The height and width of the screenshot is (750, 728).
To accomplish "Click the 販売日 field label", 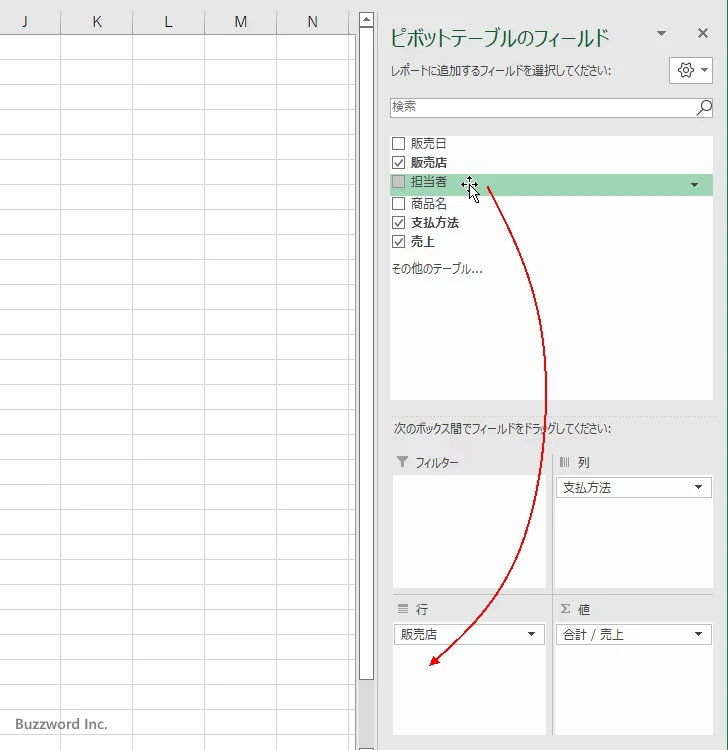I will pos(429,143).
